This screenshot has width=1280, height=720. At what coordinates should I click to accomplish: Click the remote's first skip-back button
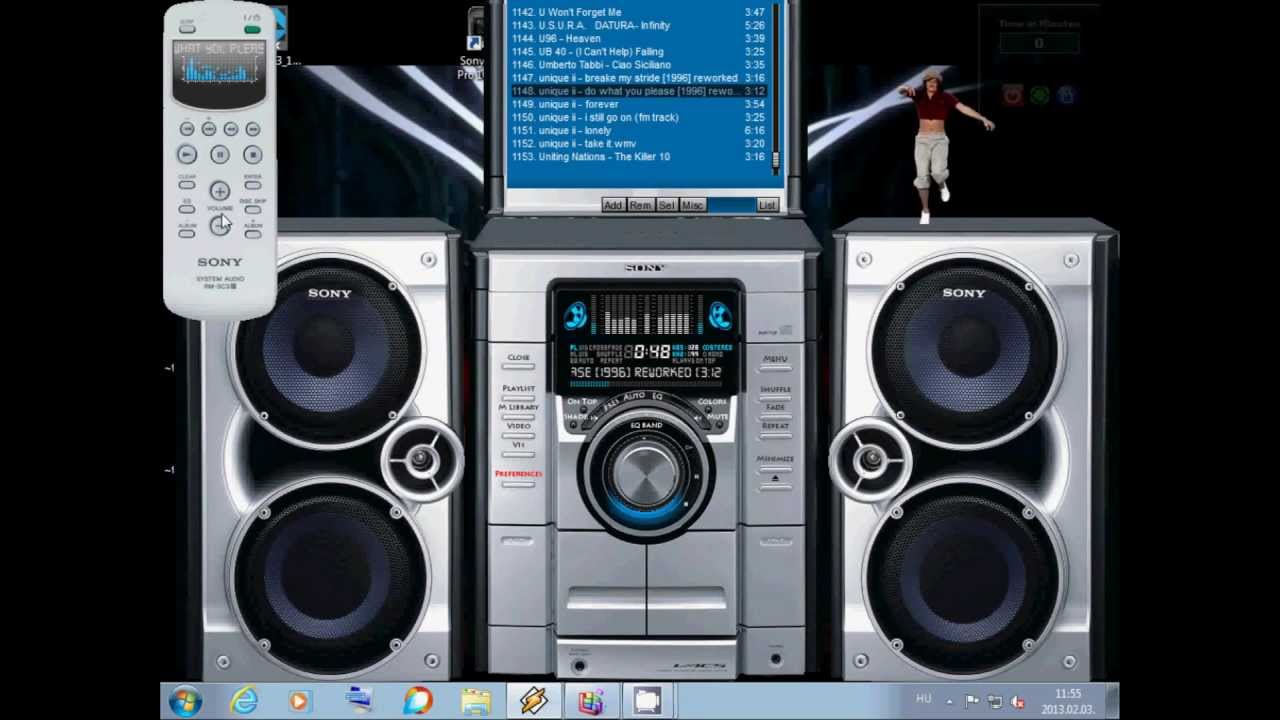click(187, 129)
